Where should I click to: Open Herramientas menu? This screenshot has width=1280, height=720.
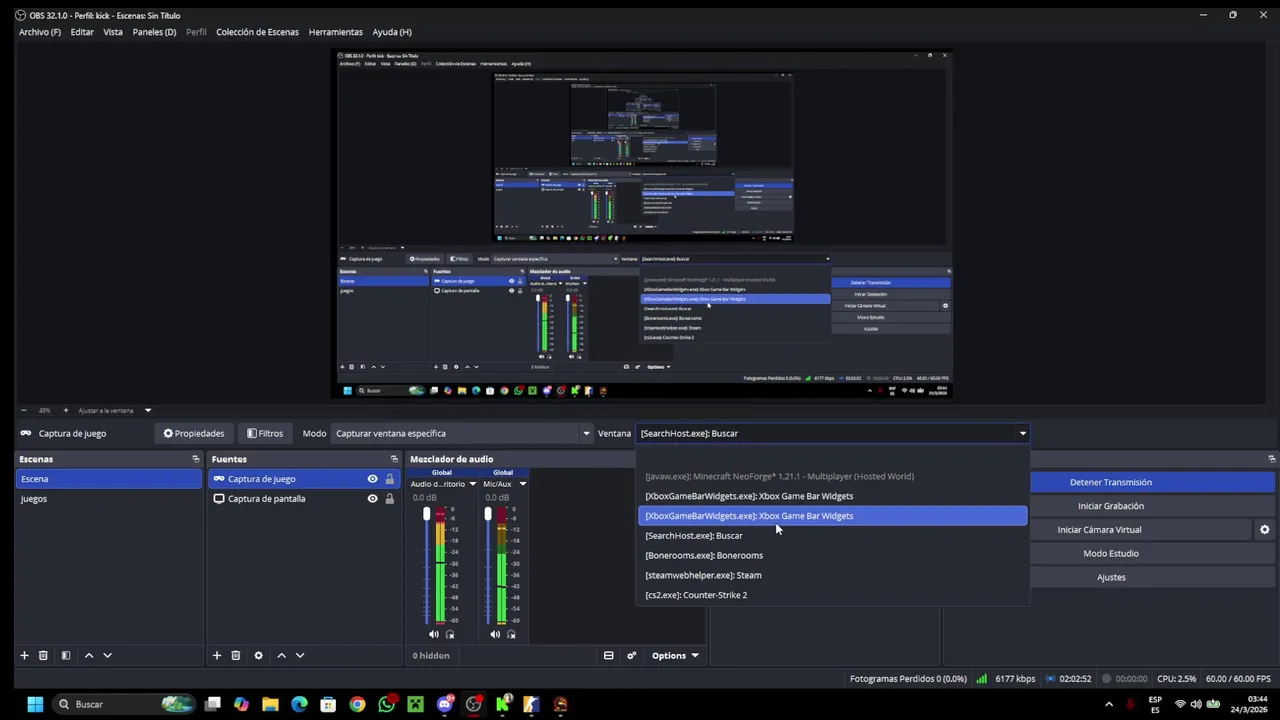335,32
